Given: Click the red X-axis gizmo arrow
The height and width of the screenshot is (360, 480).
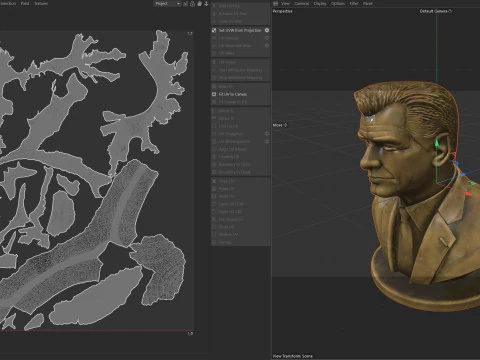Looking at the screenshot, I should click(x=468, y=194).
